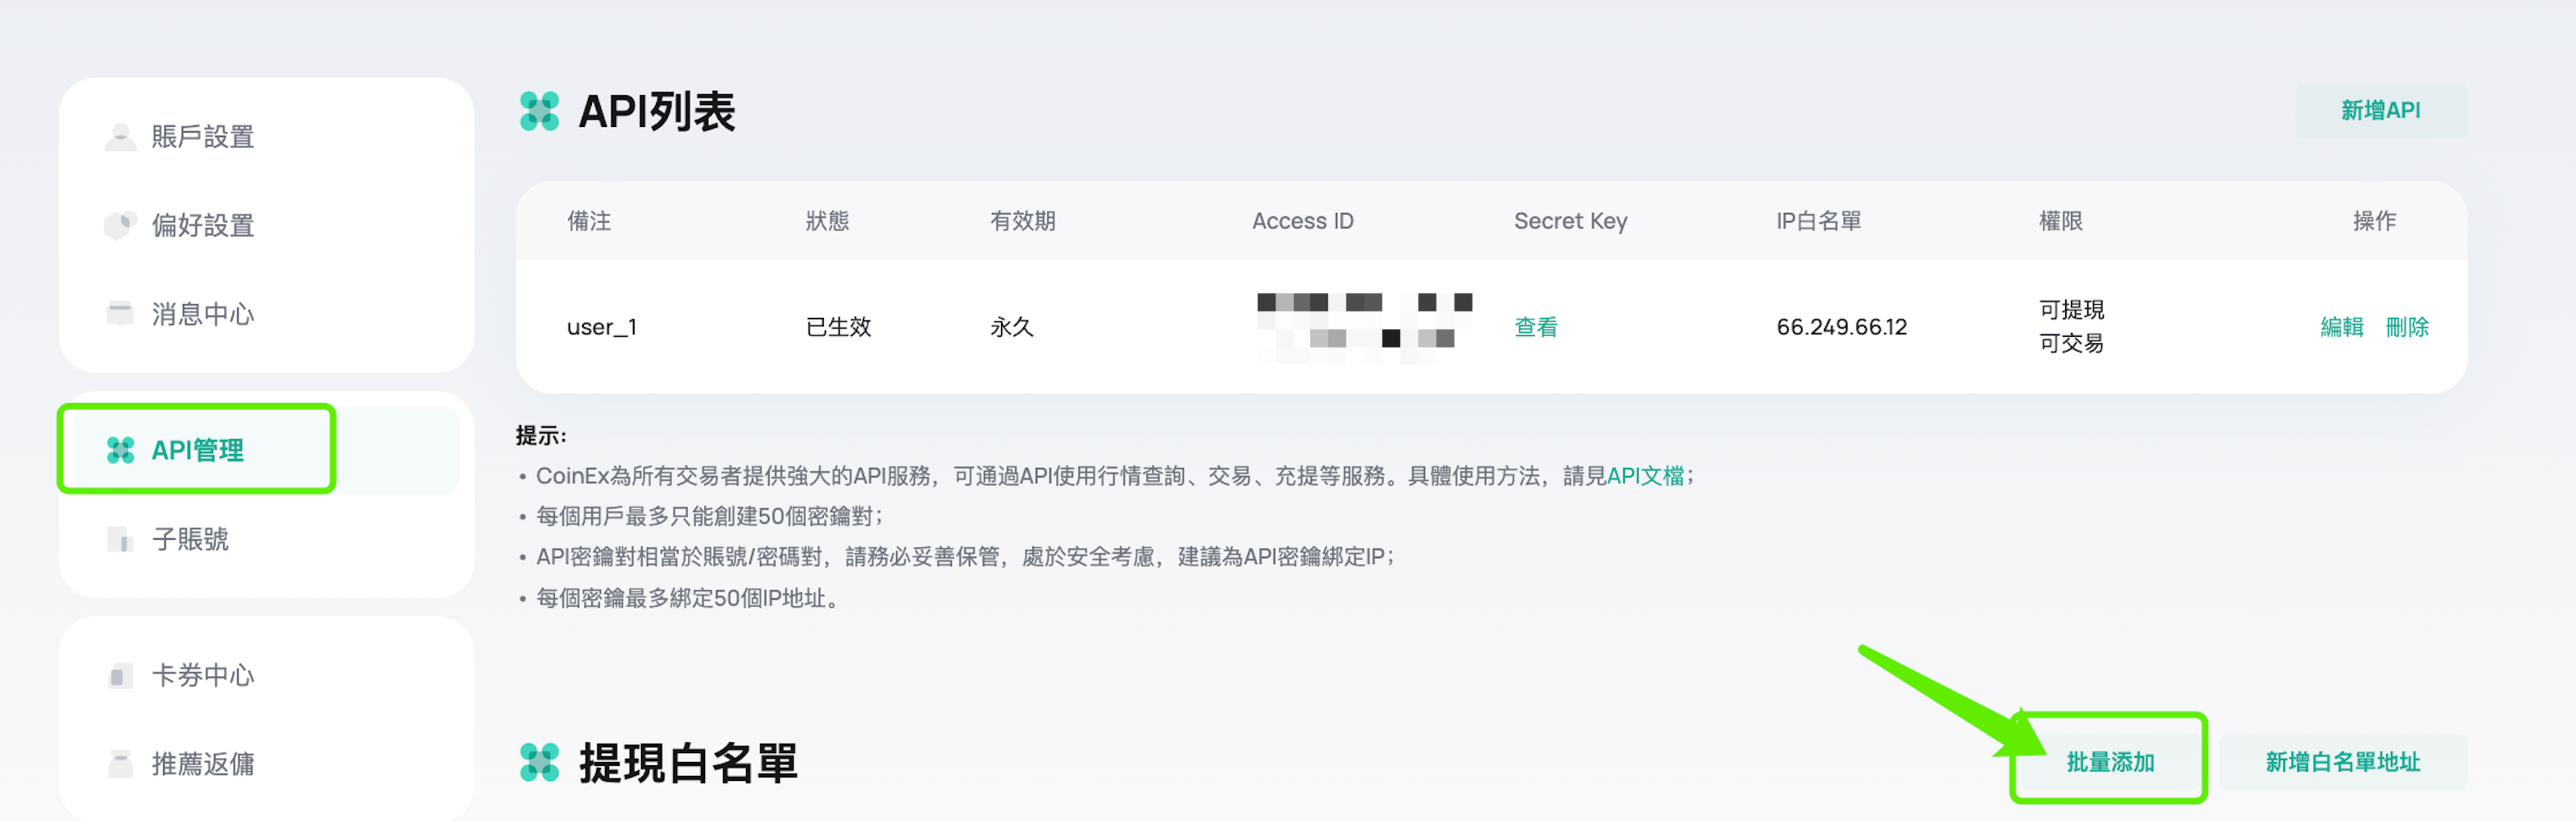Image resolution: width=2576 pixels, height=821 pixels.
Task: Edit the user_1 API key with 編輯
Action: point(2342,327)
